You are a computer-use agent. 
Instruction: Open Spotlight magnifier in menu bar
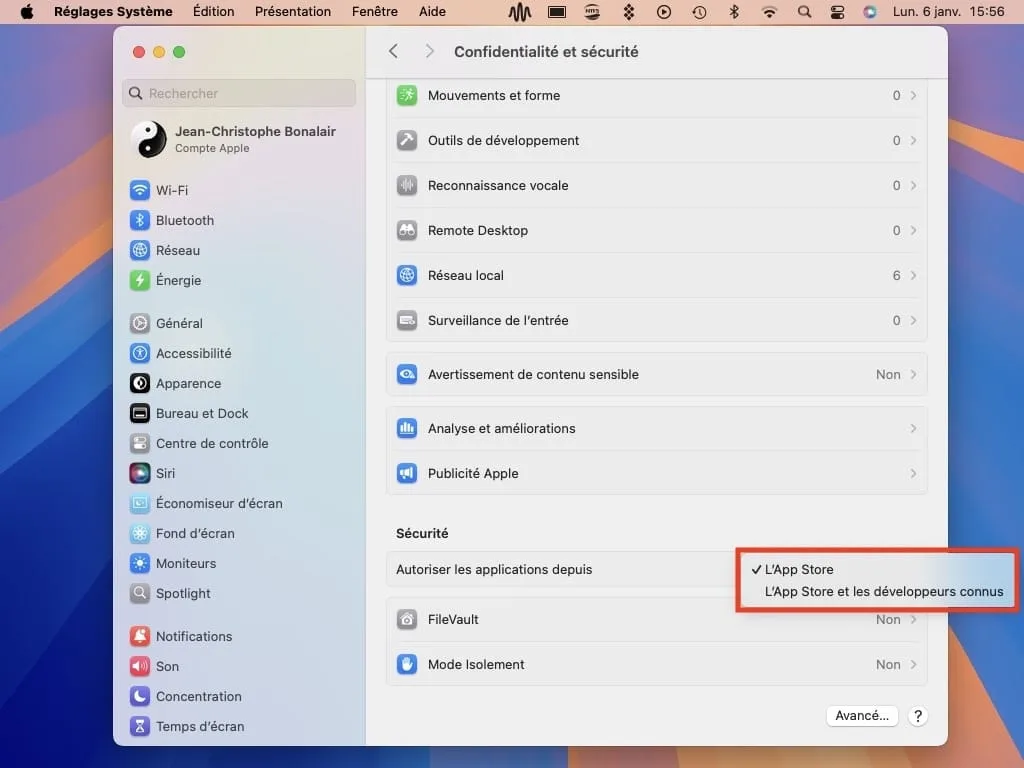tap(805, 12)
